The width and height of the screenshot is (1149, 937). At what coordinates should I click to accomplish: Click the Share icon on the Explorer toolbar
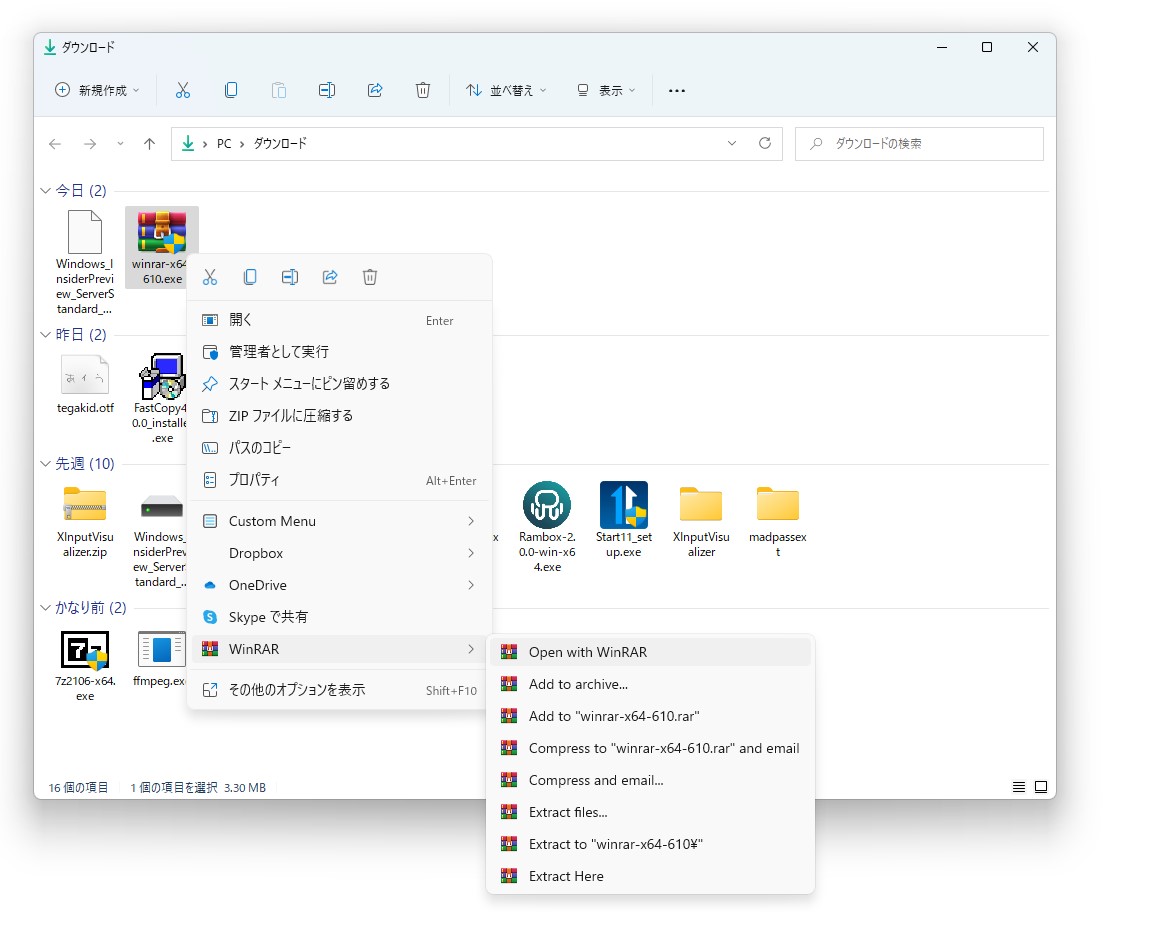[375, 90]
